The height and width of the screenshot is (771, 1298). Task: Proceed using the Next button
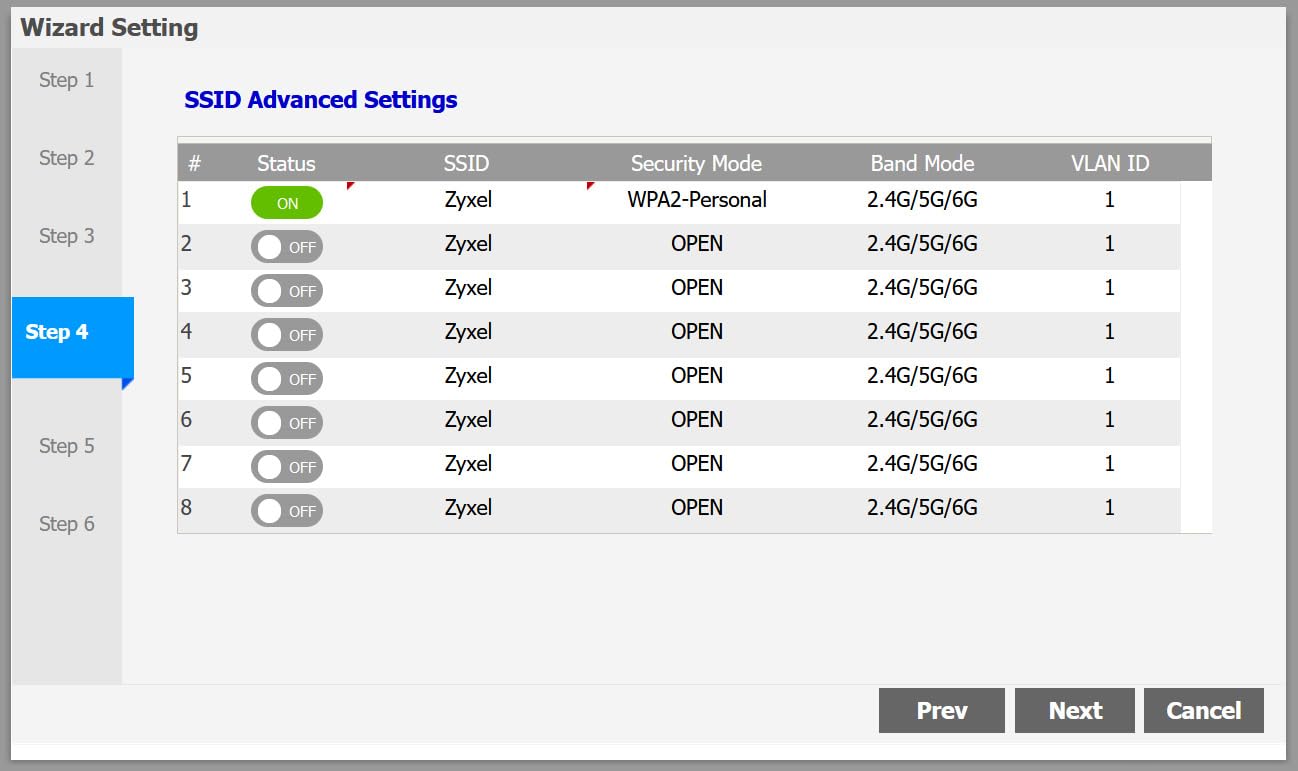(1074, 710)
